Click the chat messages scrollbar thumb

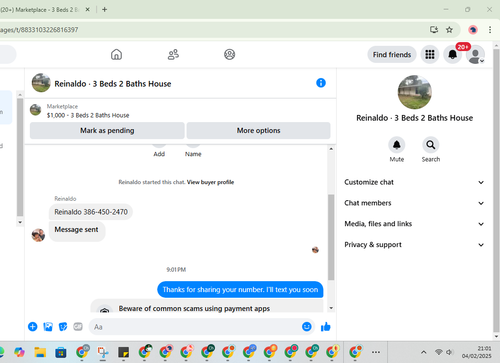tap(331, 237)
